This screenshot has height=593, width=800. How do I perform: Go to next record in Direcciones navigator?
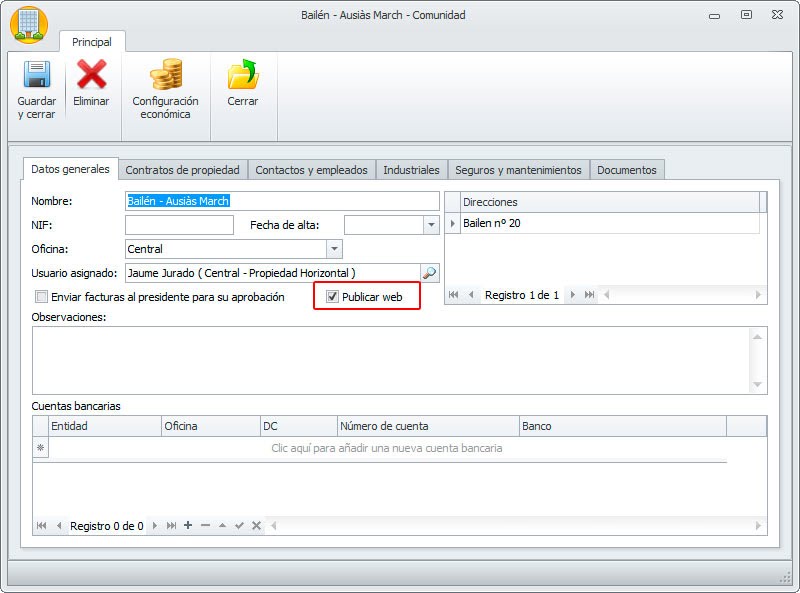point(572,294)
